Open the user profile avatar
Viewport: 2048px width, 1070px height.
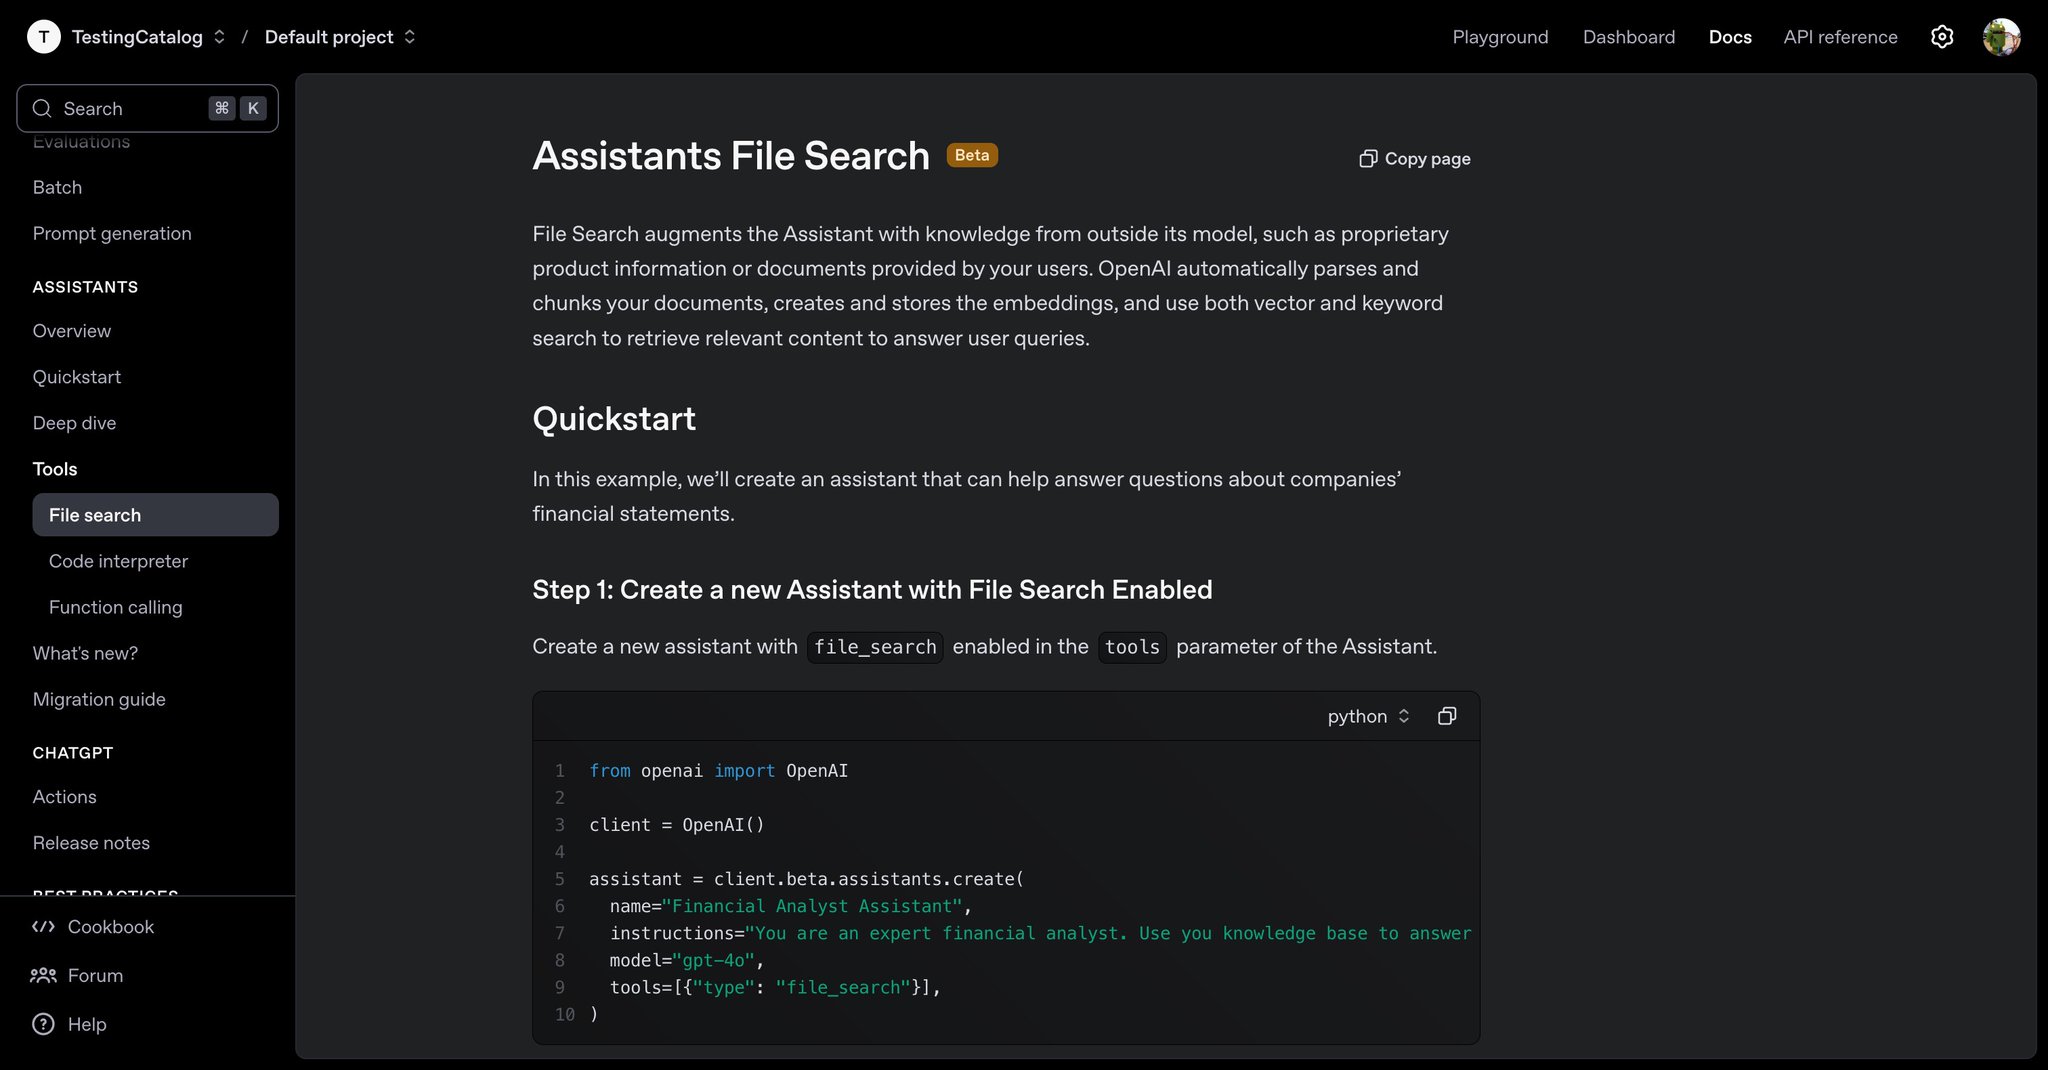(2001, 37)
